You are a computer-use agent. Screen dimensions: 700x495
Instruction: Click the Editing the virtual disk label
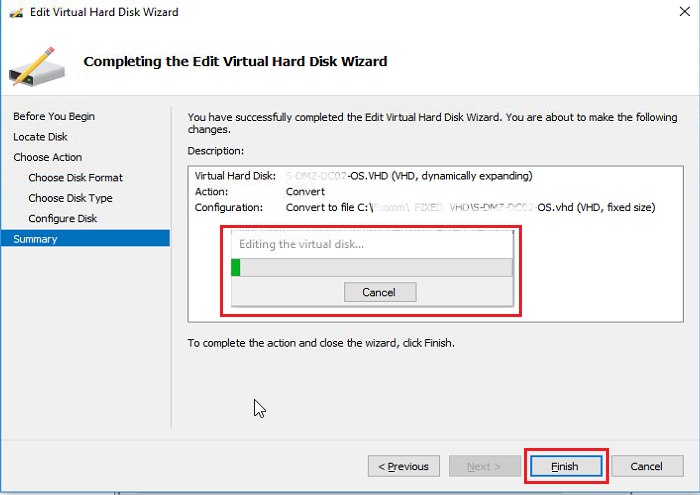click(301, 244)
